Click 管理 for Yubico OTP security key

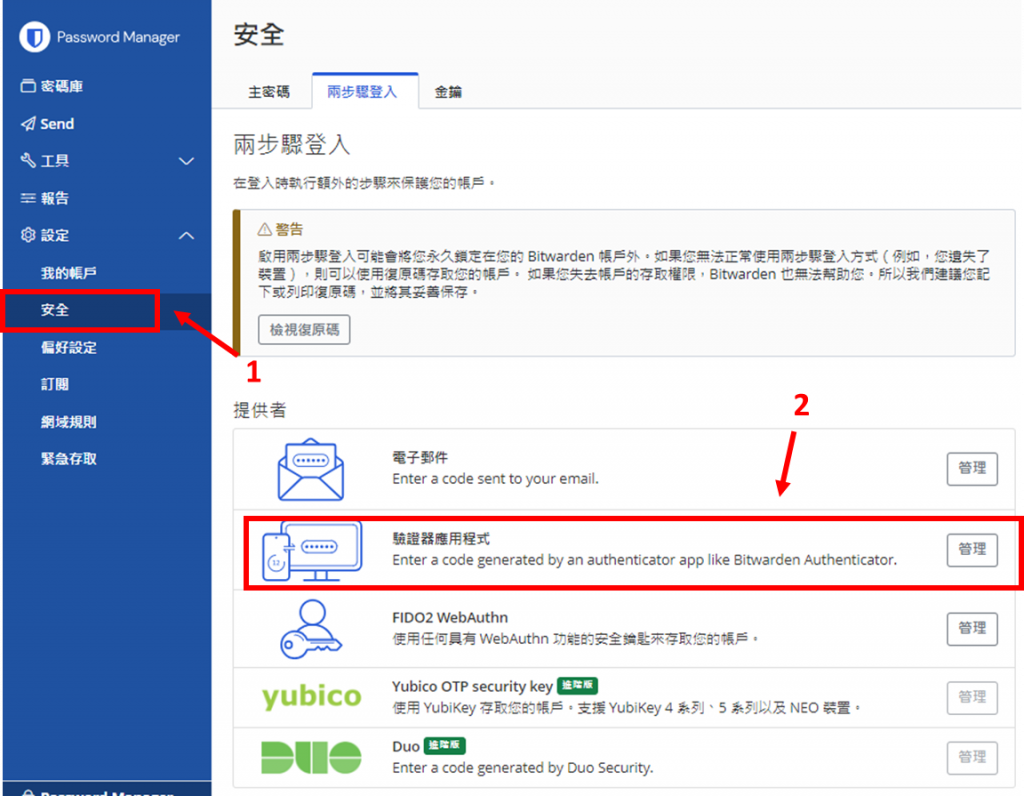coord(972,698)
